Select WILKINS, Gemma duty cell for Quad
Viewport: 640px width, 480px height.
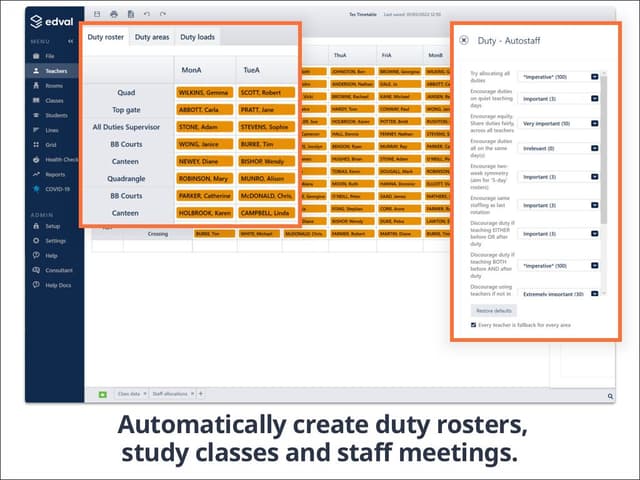pos(205,92)
